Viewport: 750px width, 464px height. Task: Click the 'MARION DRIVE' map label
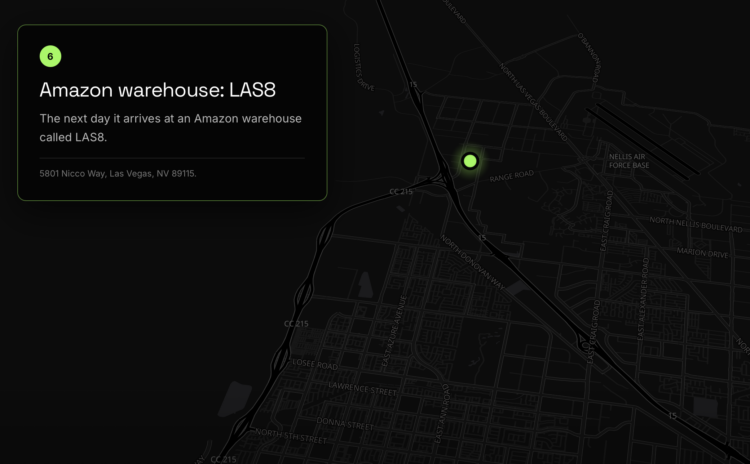coord(702,253)
